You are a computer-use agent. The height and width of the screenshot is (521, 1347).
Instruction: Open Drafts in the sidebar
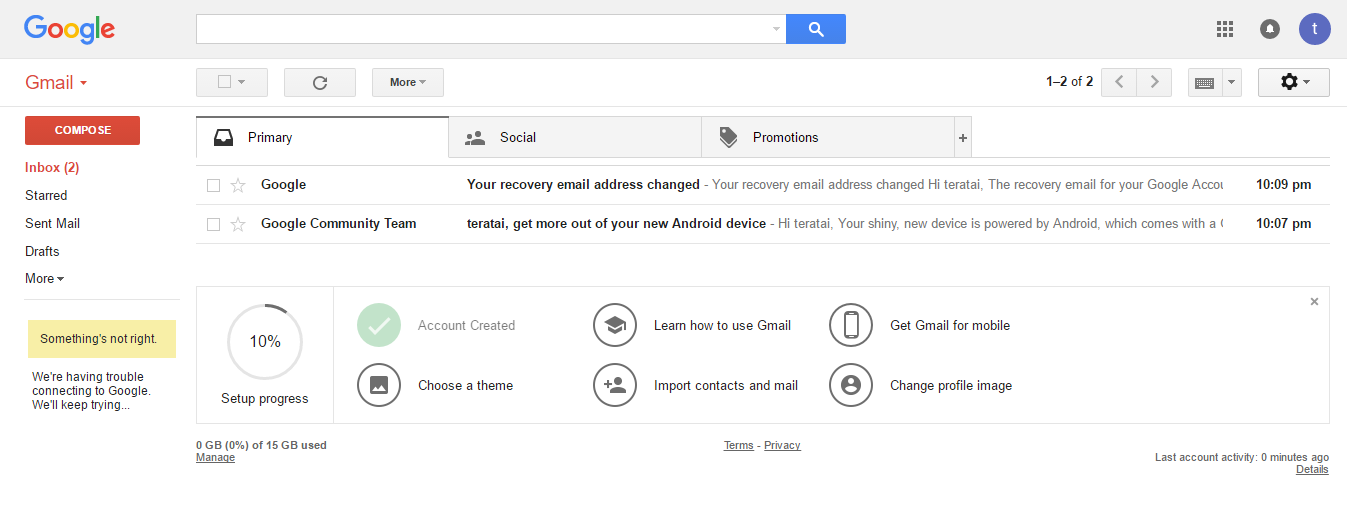[42, 251]
